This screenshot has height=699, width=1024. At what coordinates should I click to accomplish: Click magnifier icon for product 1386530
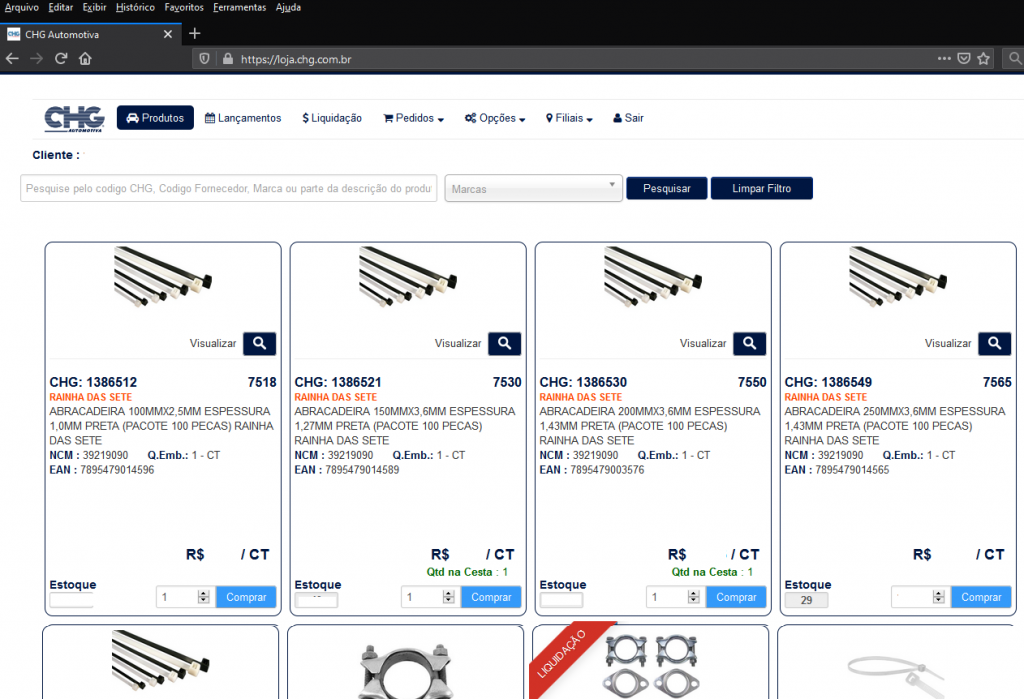749,343
